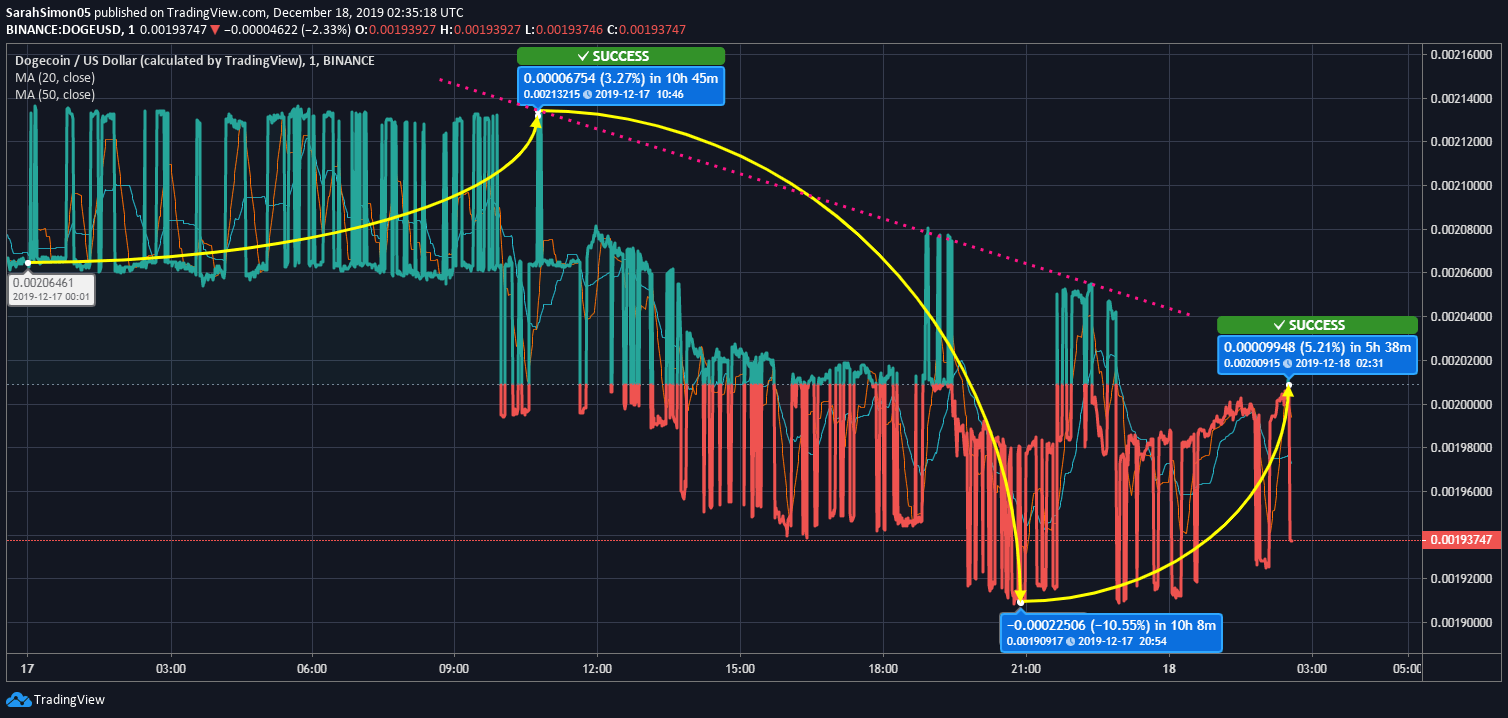
Task: Click the yellow arrowhead at the 10:46 peak
Action: click(x=536, y=120)
